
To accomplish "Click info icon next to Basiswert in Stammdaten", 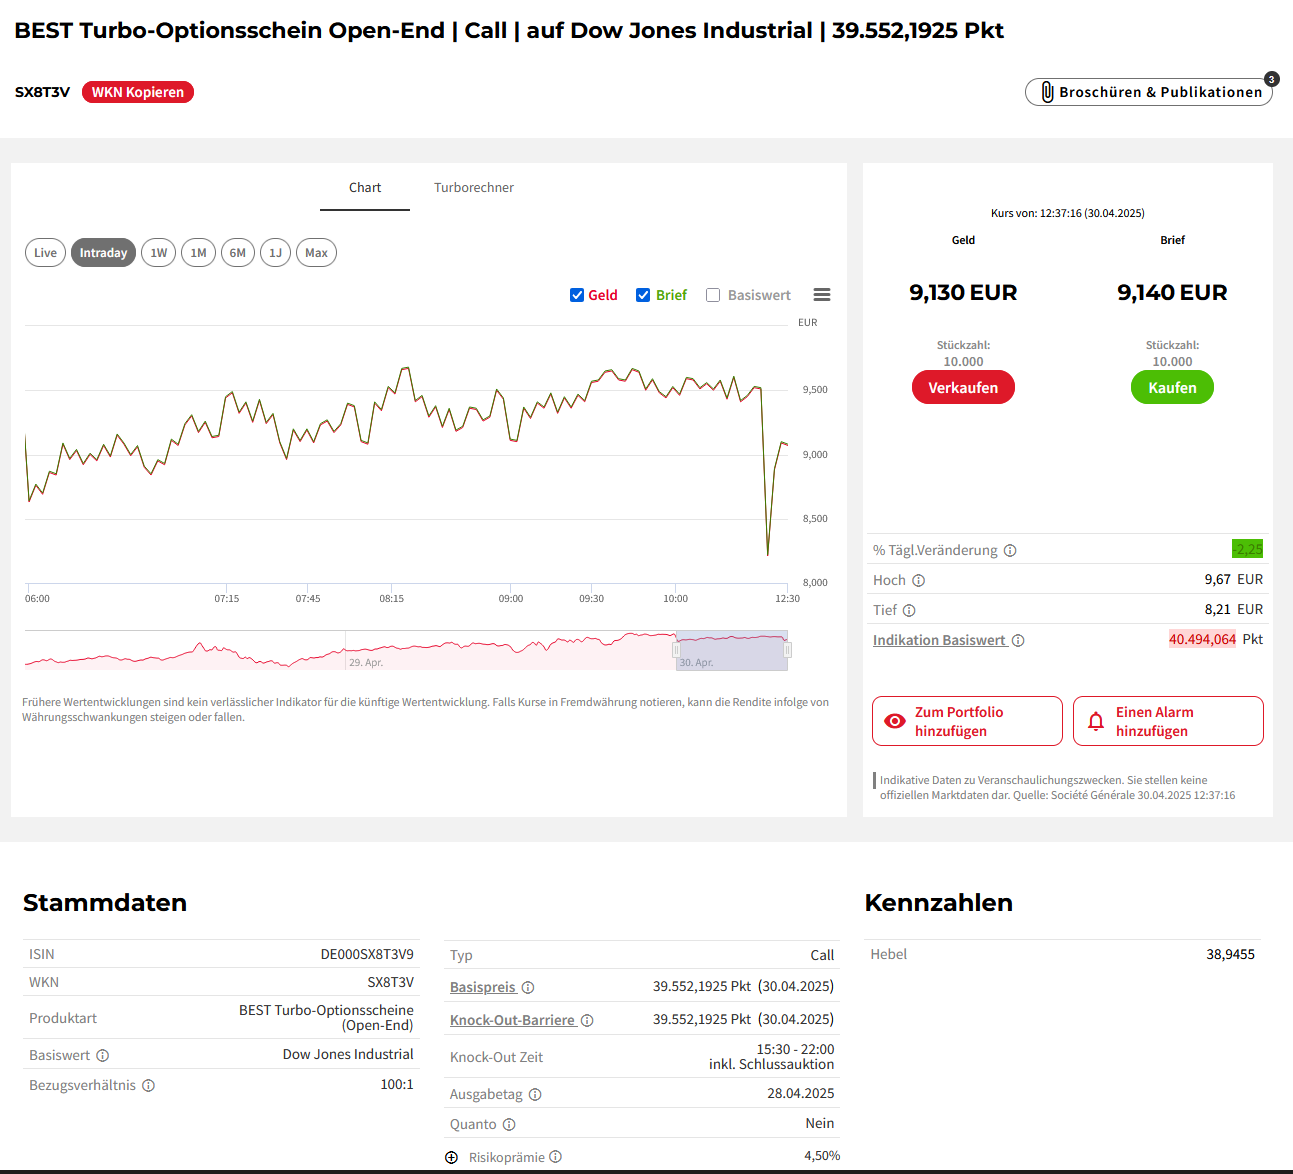I will tap(103, 1056).
